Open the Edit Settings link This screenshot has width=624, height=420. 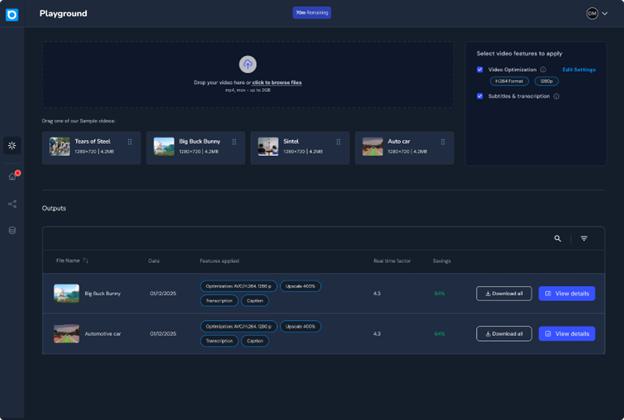(578, 70)
